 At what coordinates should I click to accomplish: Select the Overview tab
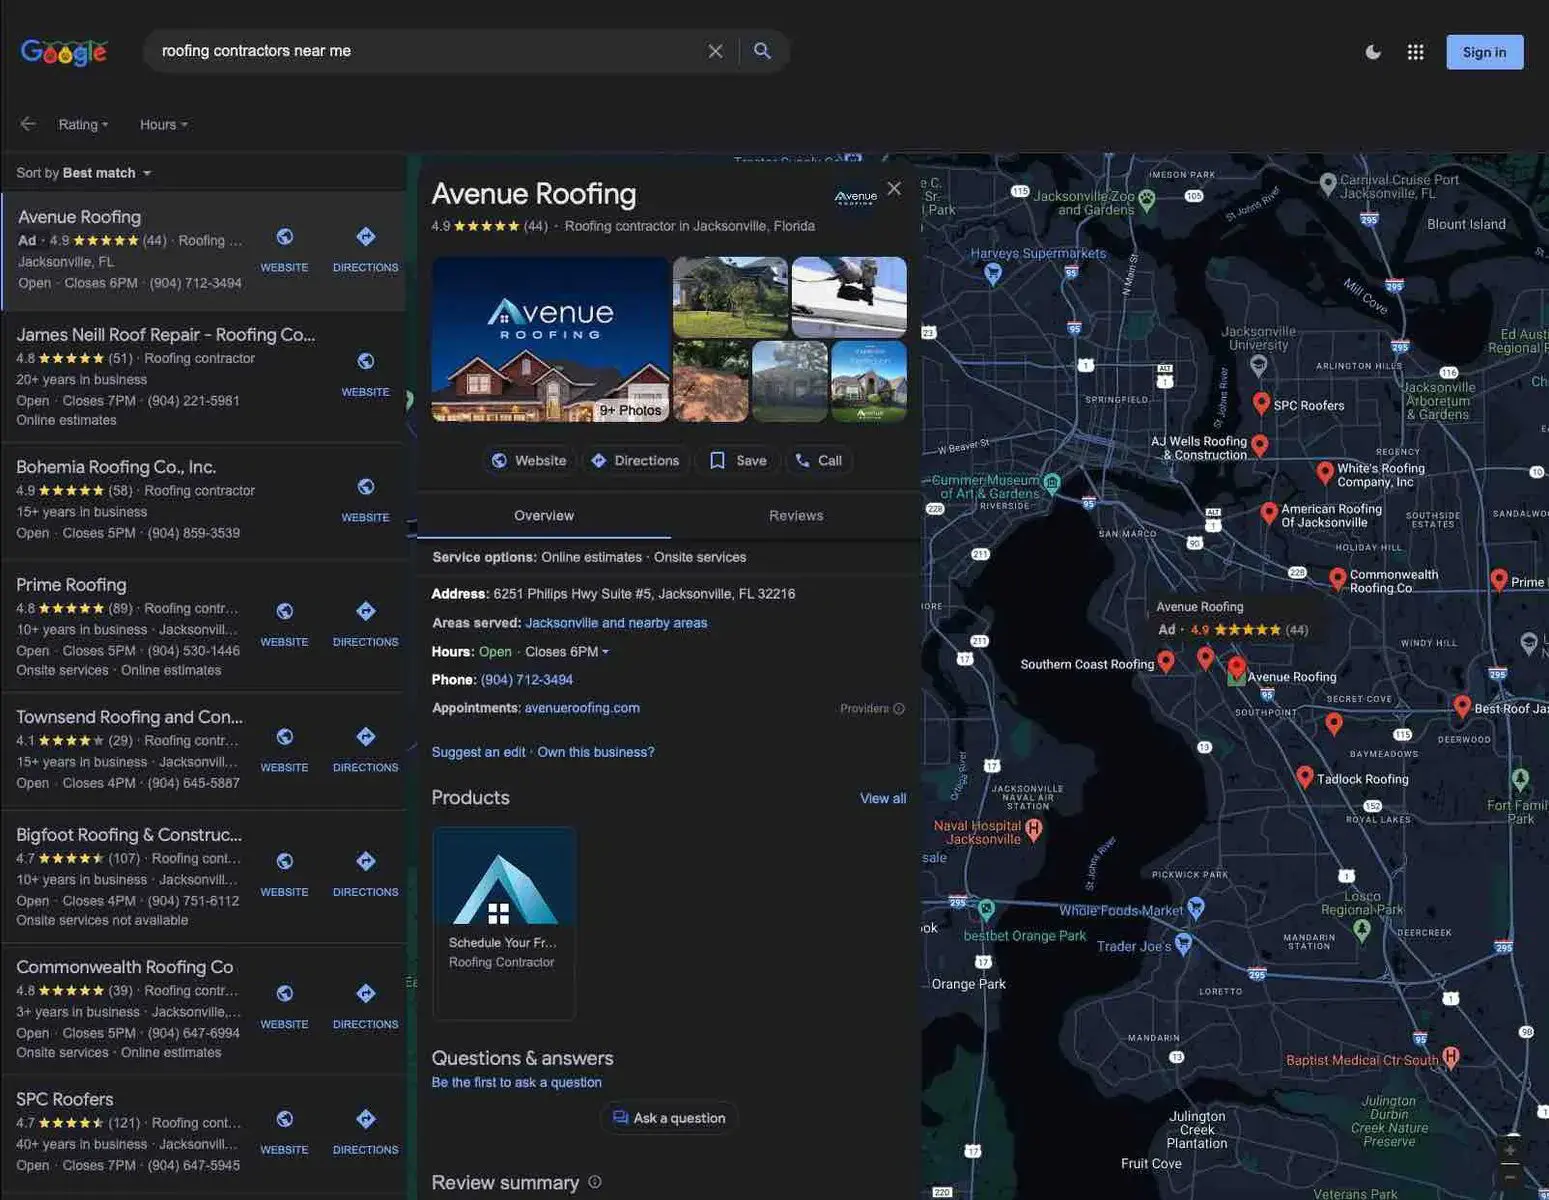tap(543, 515)
